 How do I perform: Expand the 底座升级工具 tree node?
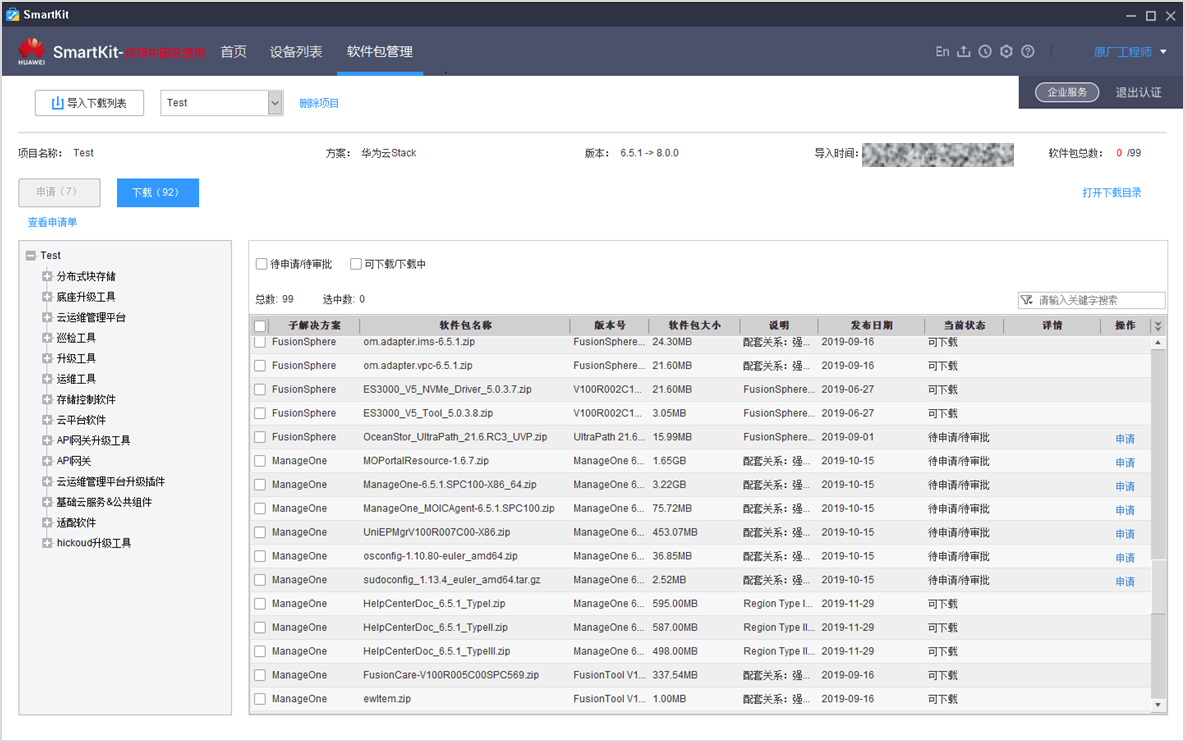point(47,296)
